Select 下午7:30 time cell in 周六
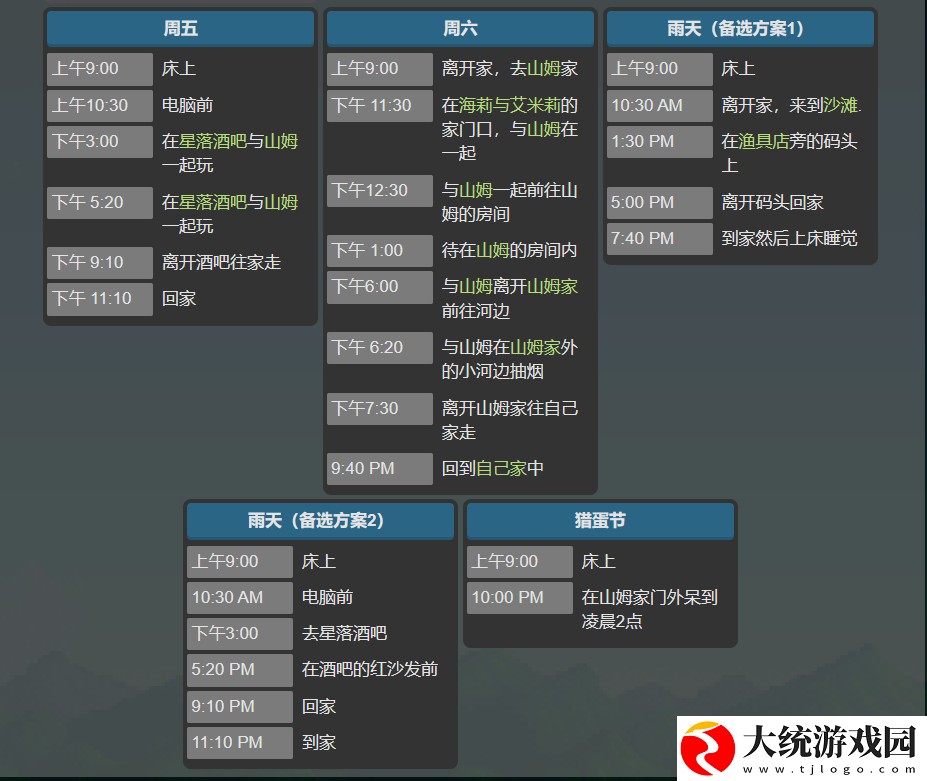Image resolution: width=927 pixels, height=781 pixels. (380, 409)
